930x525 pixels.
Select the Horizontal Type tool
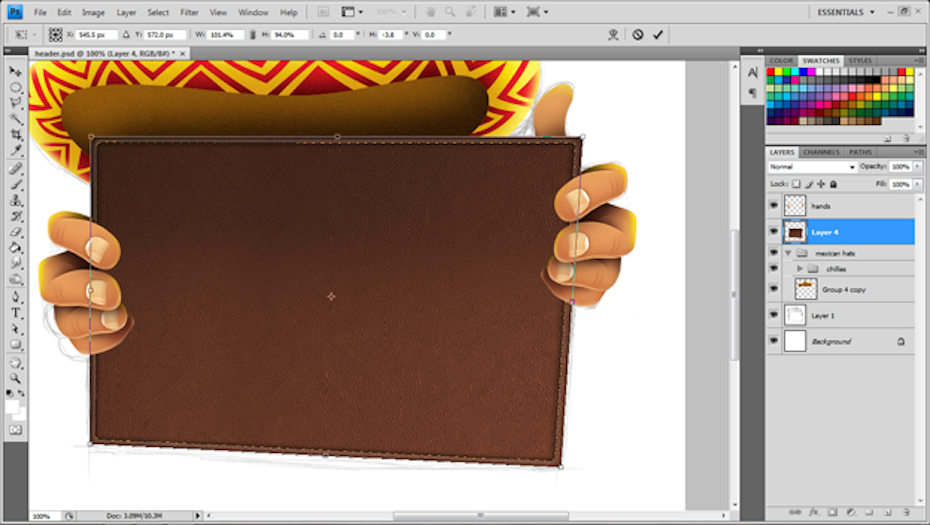pyautogui.click(x=16, y=313)
